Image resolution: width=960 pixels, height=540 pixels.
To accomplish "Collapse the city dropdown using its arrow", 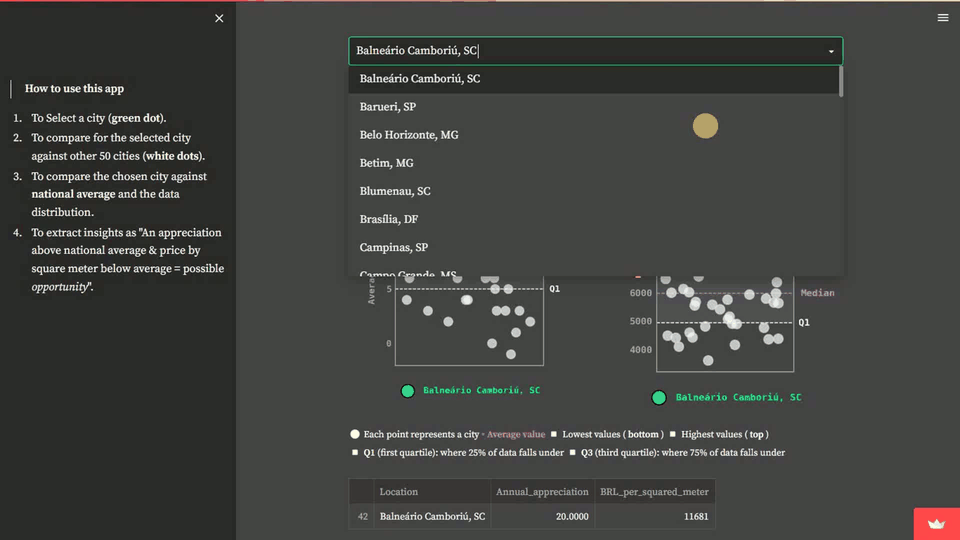I will tap(831, 51).
